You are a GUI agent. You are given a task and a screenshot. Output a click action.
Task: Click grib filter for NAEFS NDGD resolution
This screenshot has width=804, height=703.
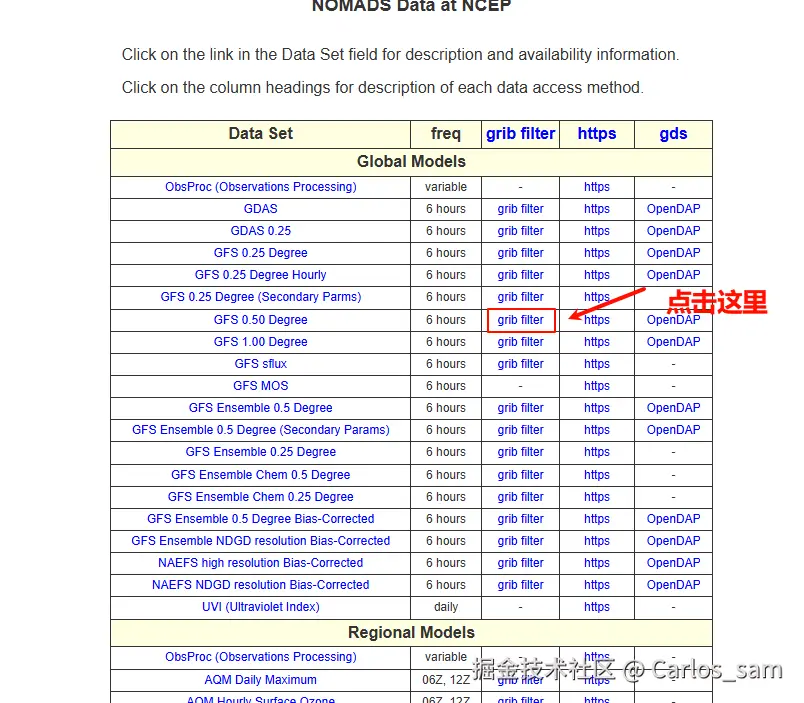520,585
